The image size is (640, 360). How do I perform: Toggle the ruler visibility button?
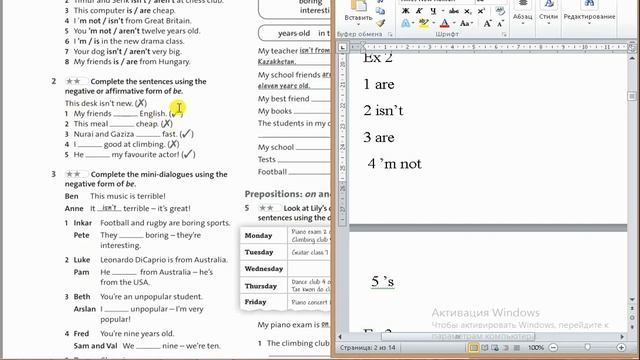[631, 48]
